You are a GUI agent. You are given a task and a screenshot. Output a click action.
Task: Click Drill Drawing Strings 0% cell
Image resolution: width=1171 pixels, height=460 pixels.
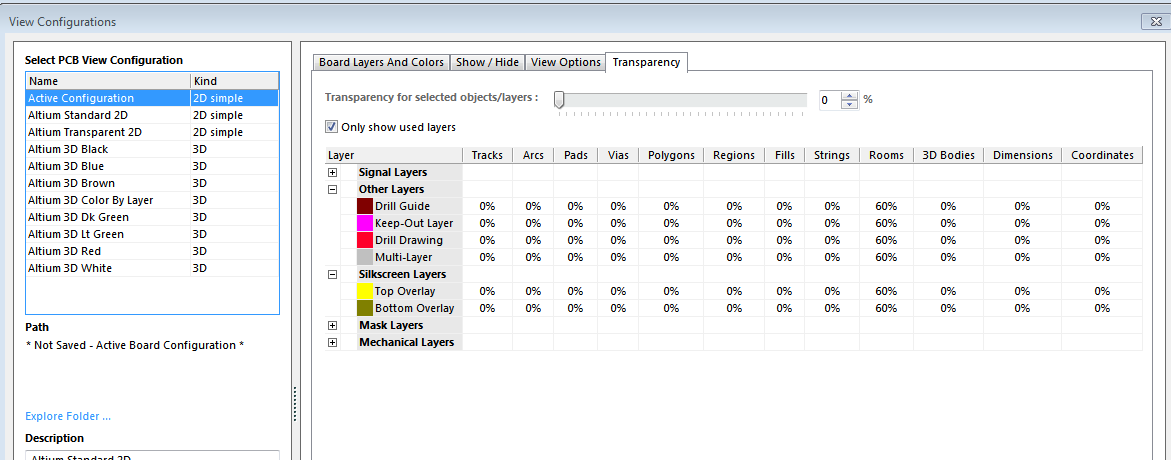(x=832, y=240)
